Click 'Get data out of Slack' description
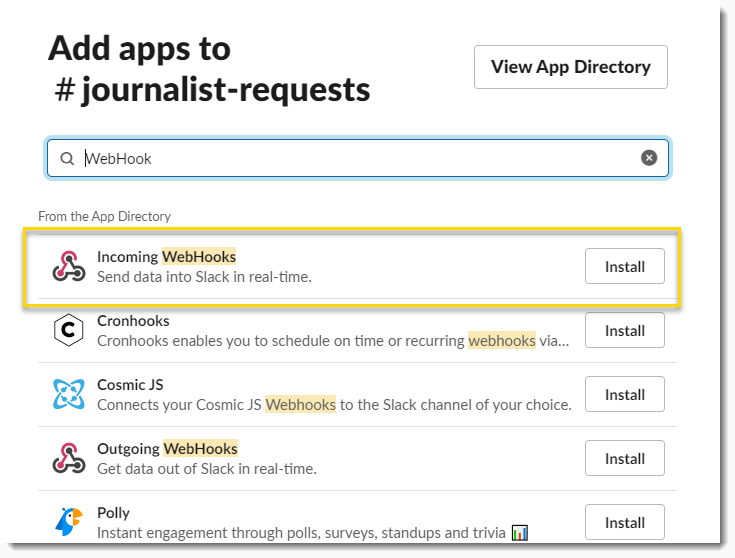The image size is (735, 558). pos(207,469)
